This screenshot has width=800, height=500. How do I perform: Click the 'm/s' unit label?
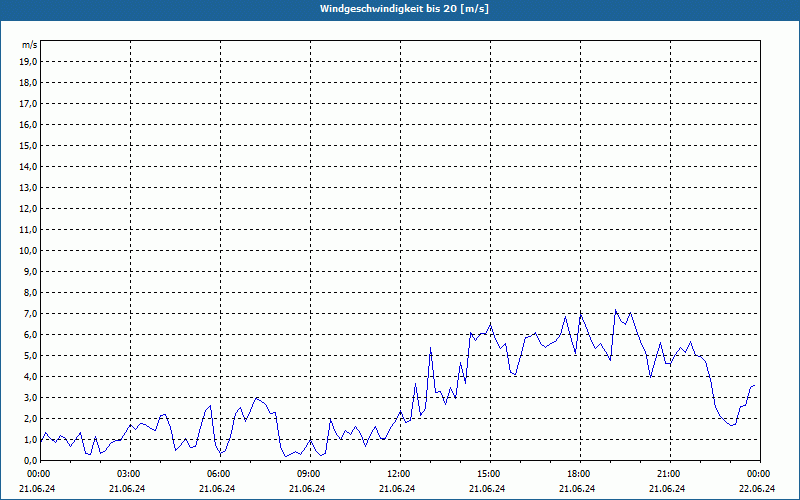29,45
